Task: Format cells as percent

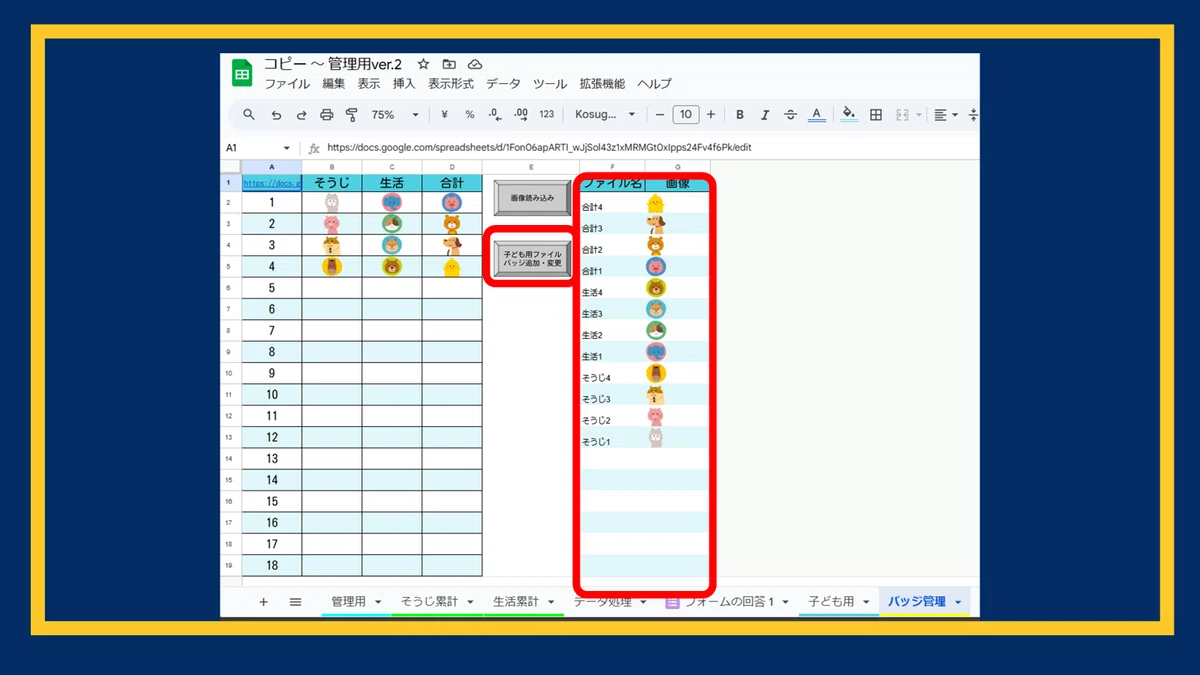Action: coord(469,115)
